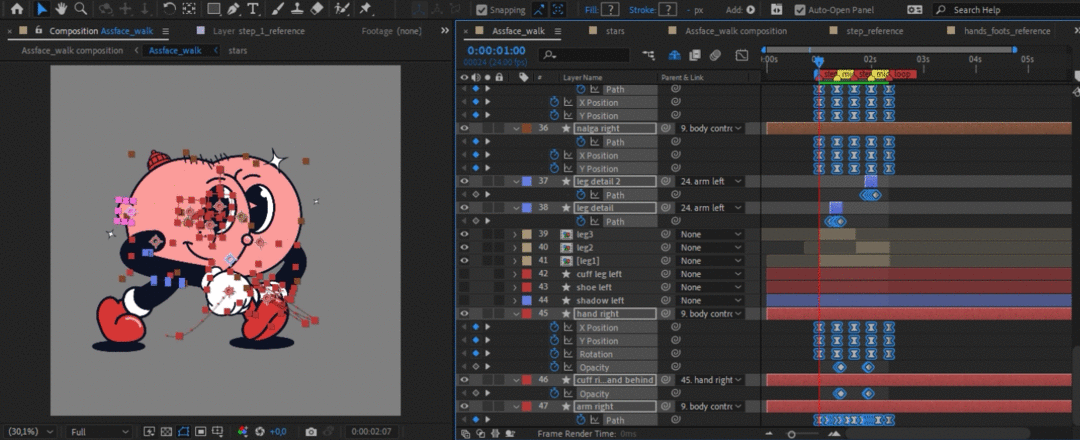Select the Selection arrow tool
1080x440 pixels.
[x=41, y=10]
